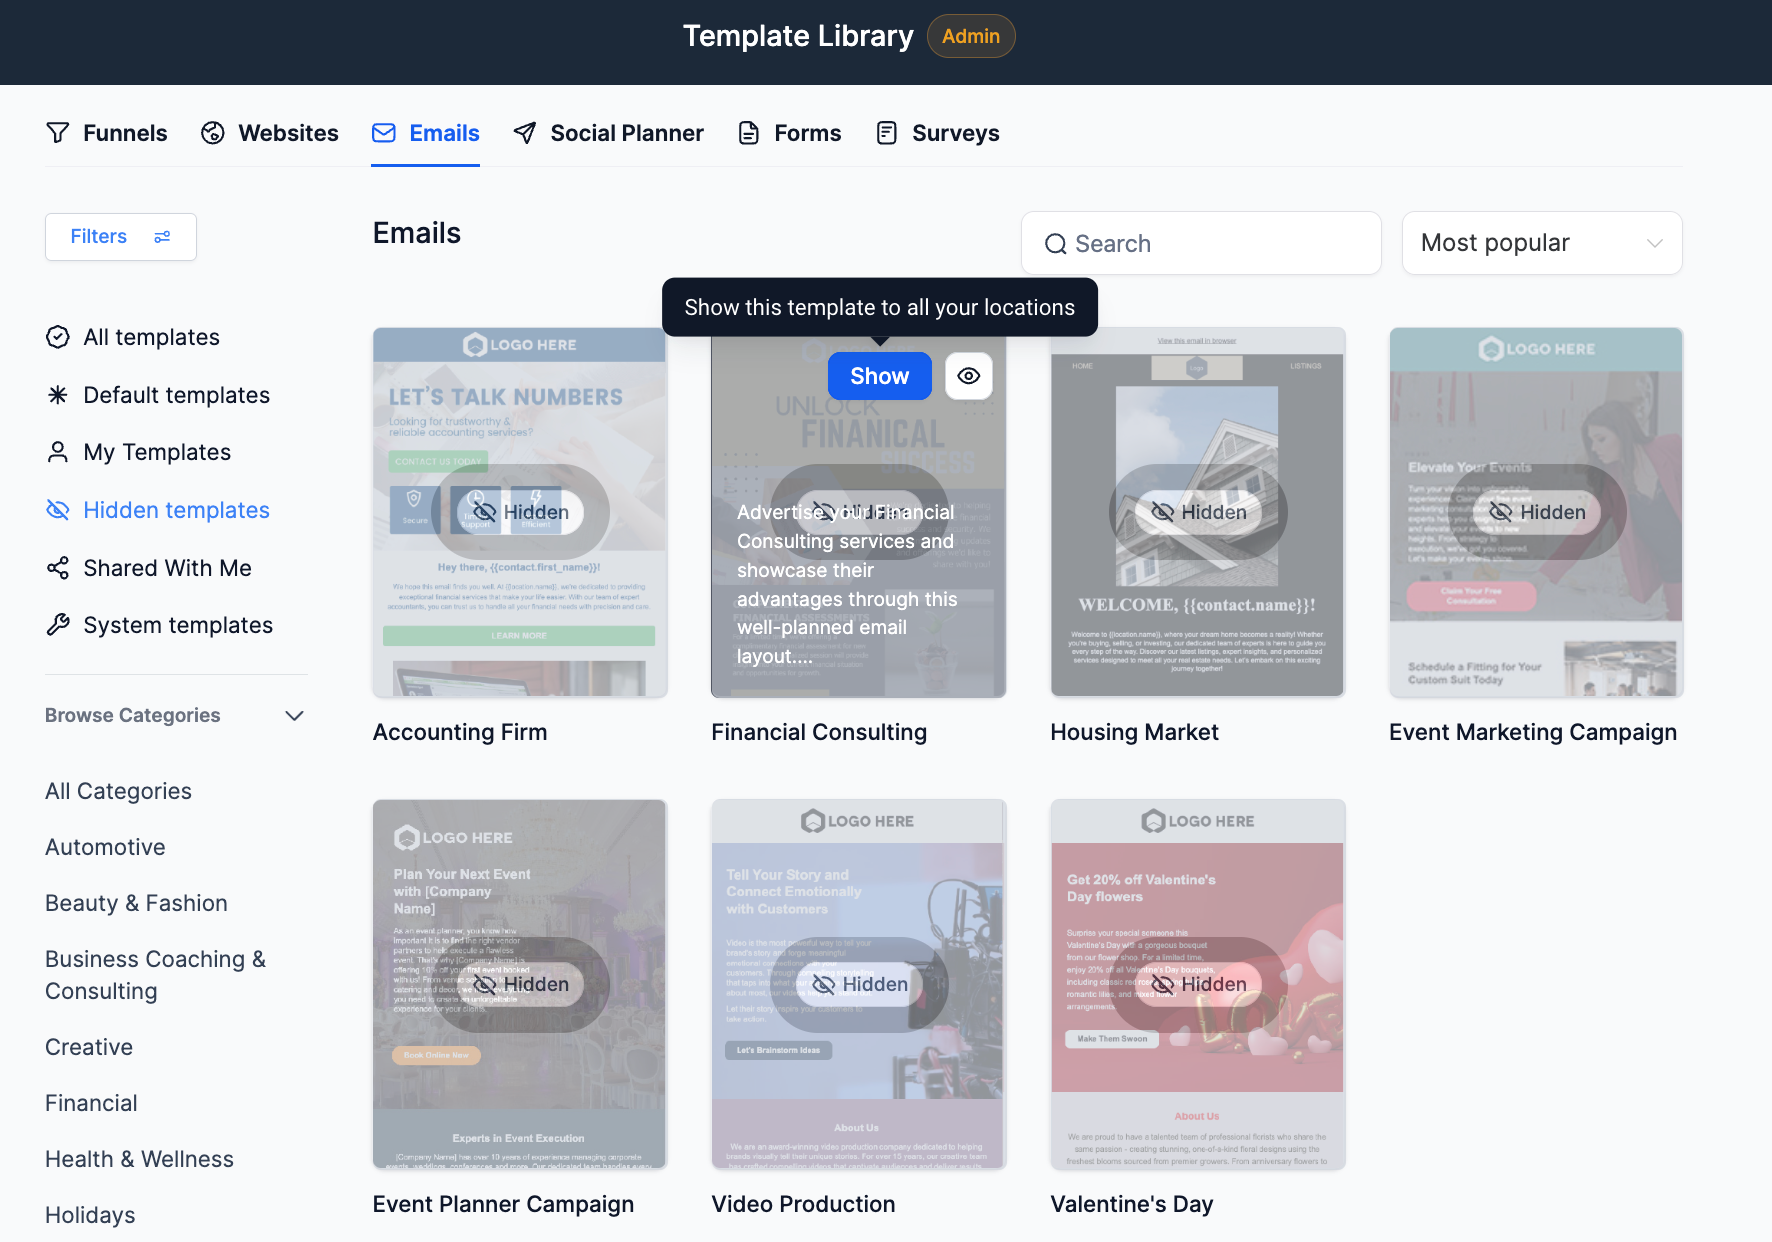Viewport: 1772px width, 1242px height.
Task: Collapse the Browse Categories chevron
Action: tap(294, 715)
